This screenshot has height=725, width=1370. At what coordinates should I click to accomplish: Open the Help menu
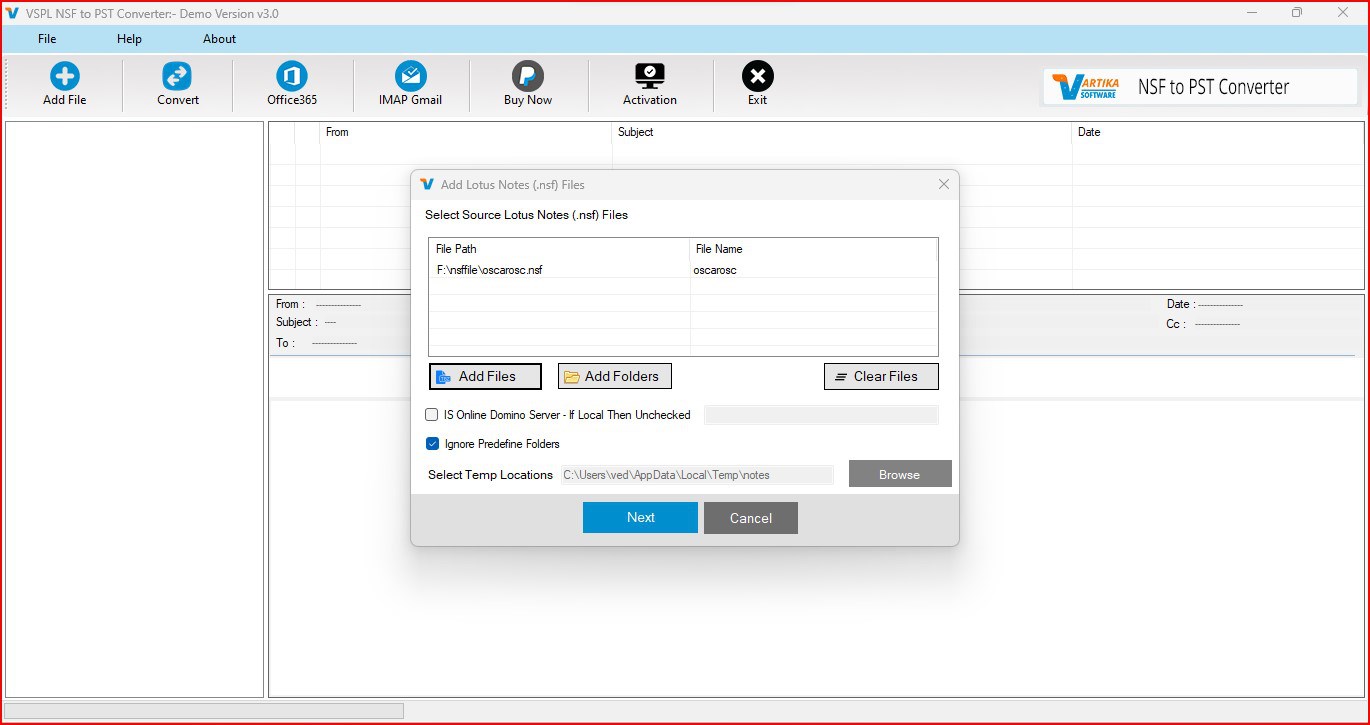(128, 39)
